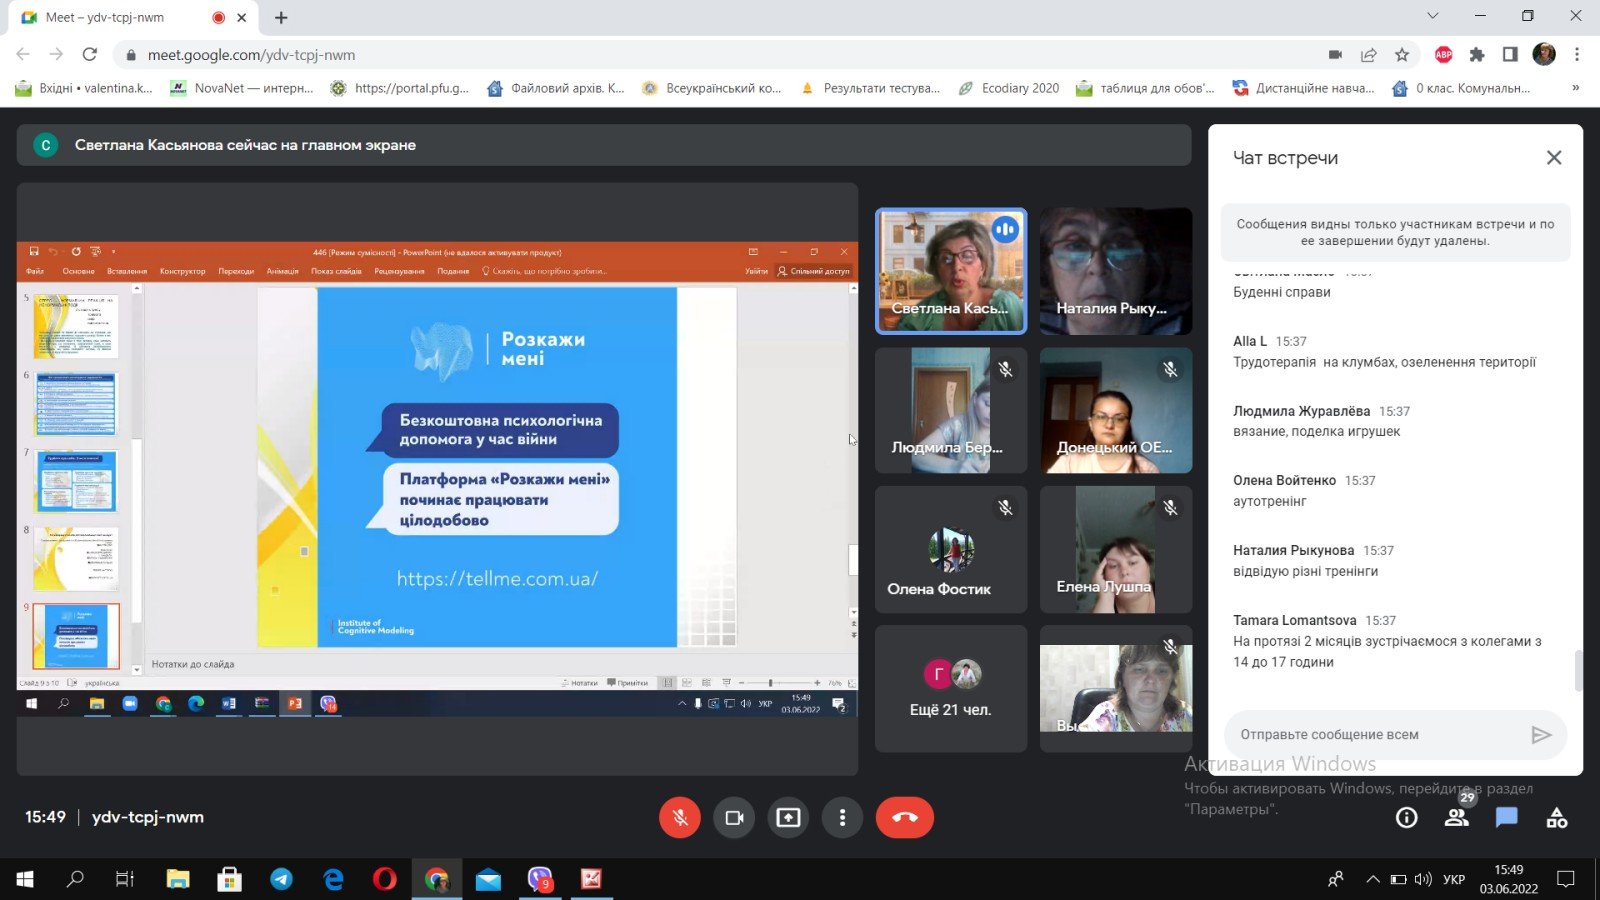Open the Chrome extensions puzzle icon

coord(1477,55)
